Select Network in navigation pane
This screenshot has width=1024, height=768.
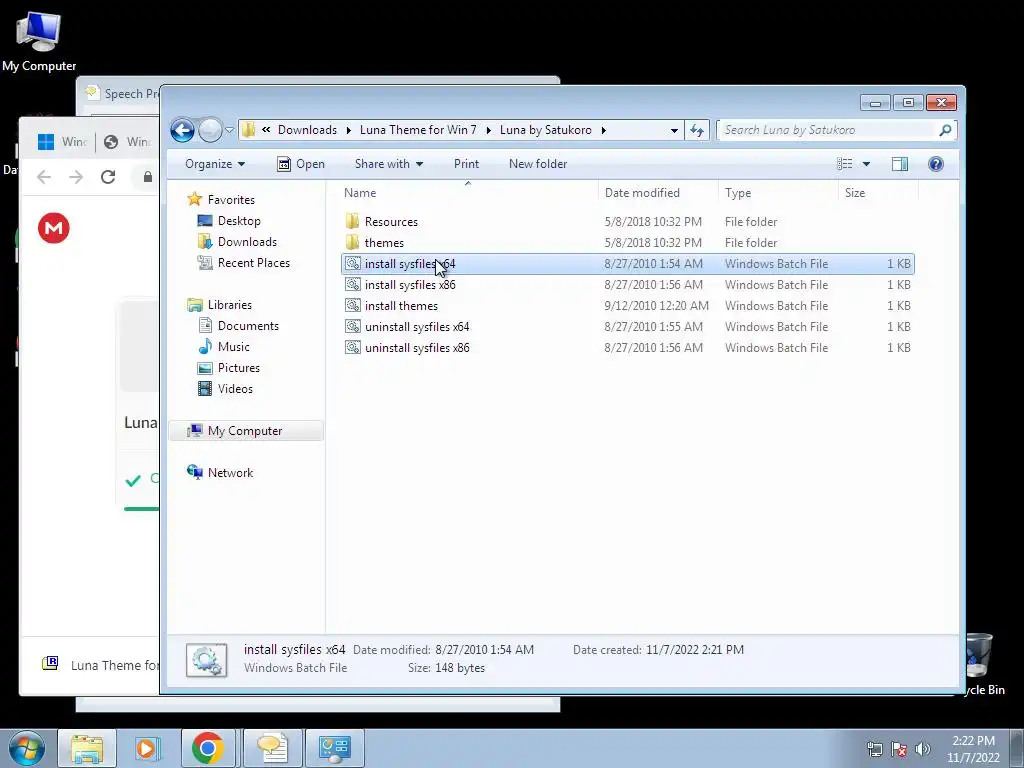tap(230, 473)
